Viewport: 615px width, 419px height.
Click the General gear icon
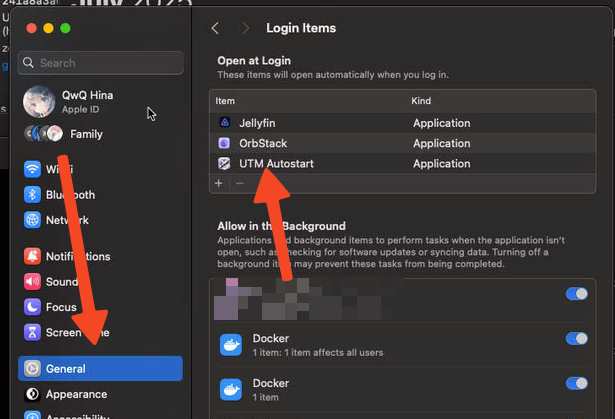[x=32, y=369]
